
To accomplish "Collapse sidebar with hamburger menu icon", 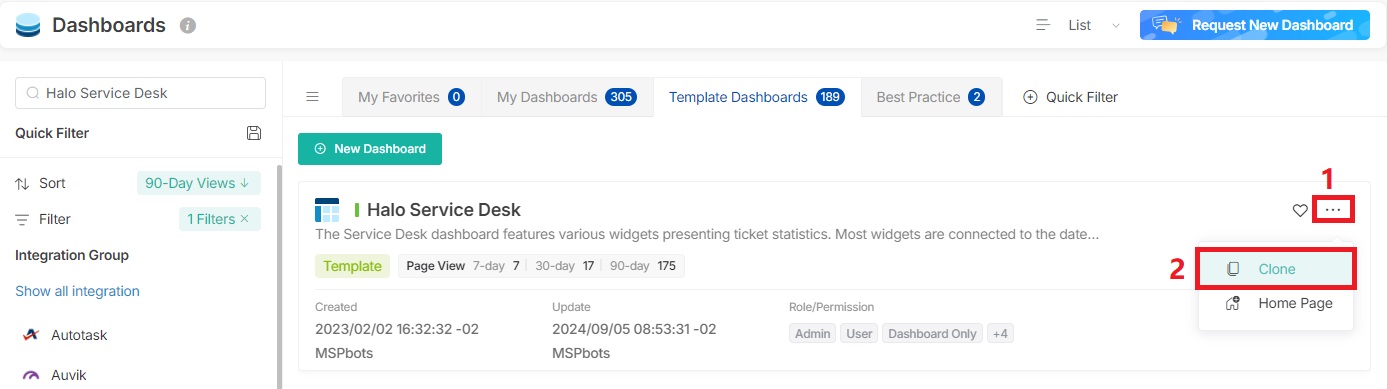I will (312, 97).
